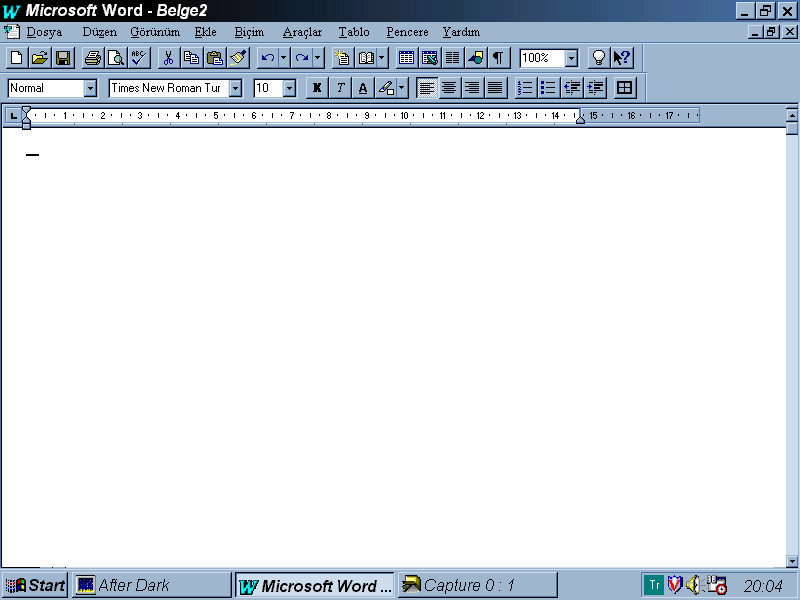Open the Ekle menu
Viewport: 800px width, 600px height.
click(206, 32)
